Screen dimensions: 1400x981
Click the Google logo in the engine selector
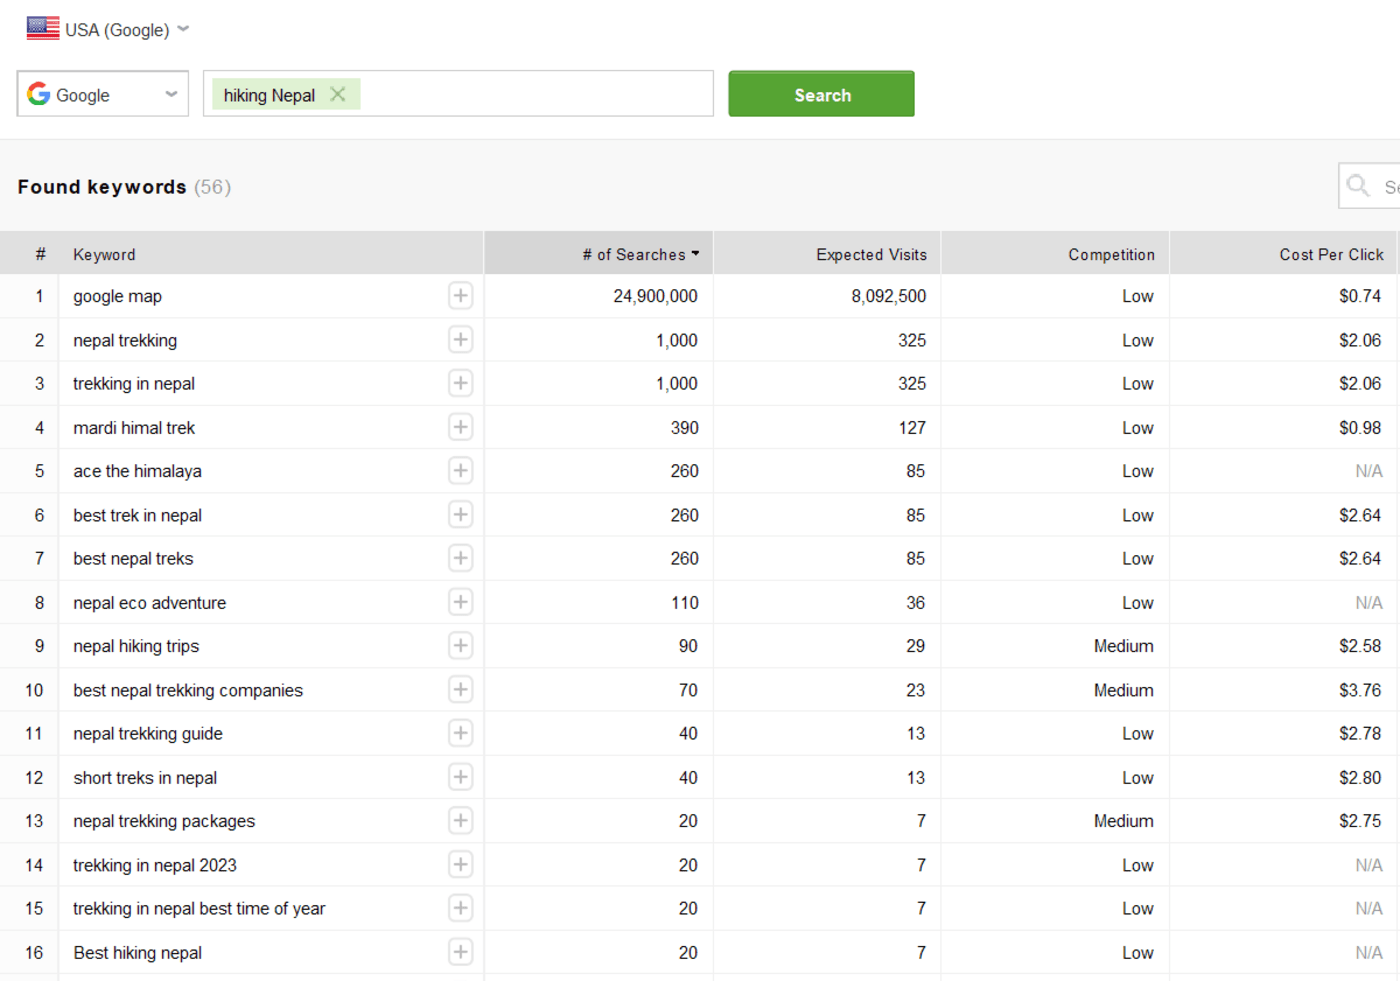click(x=38, y=94)
